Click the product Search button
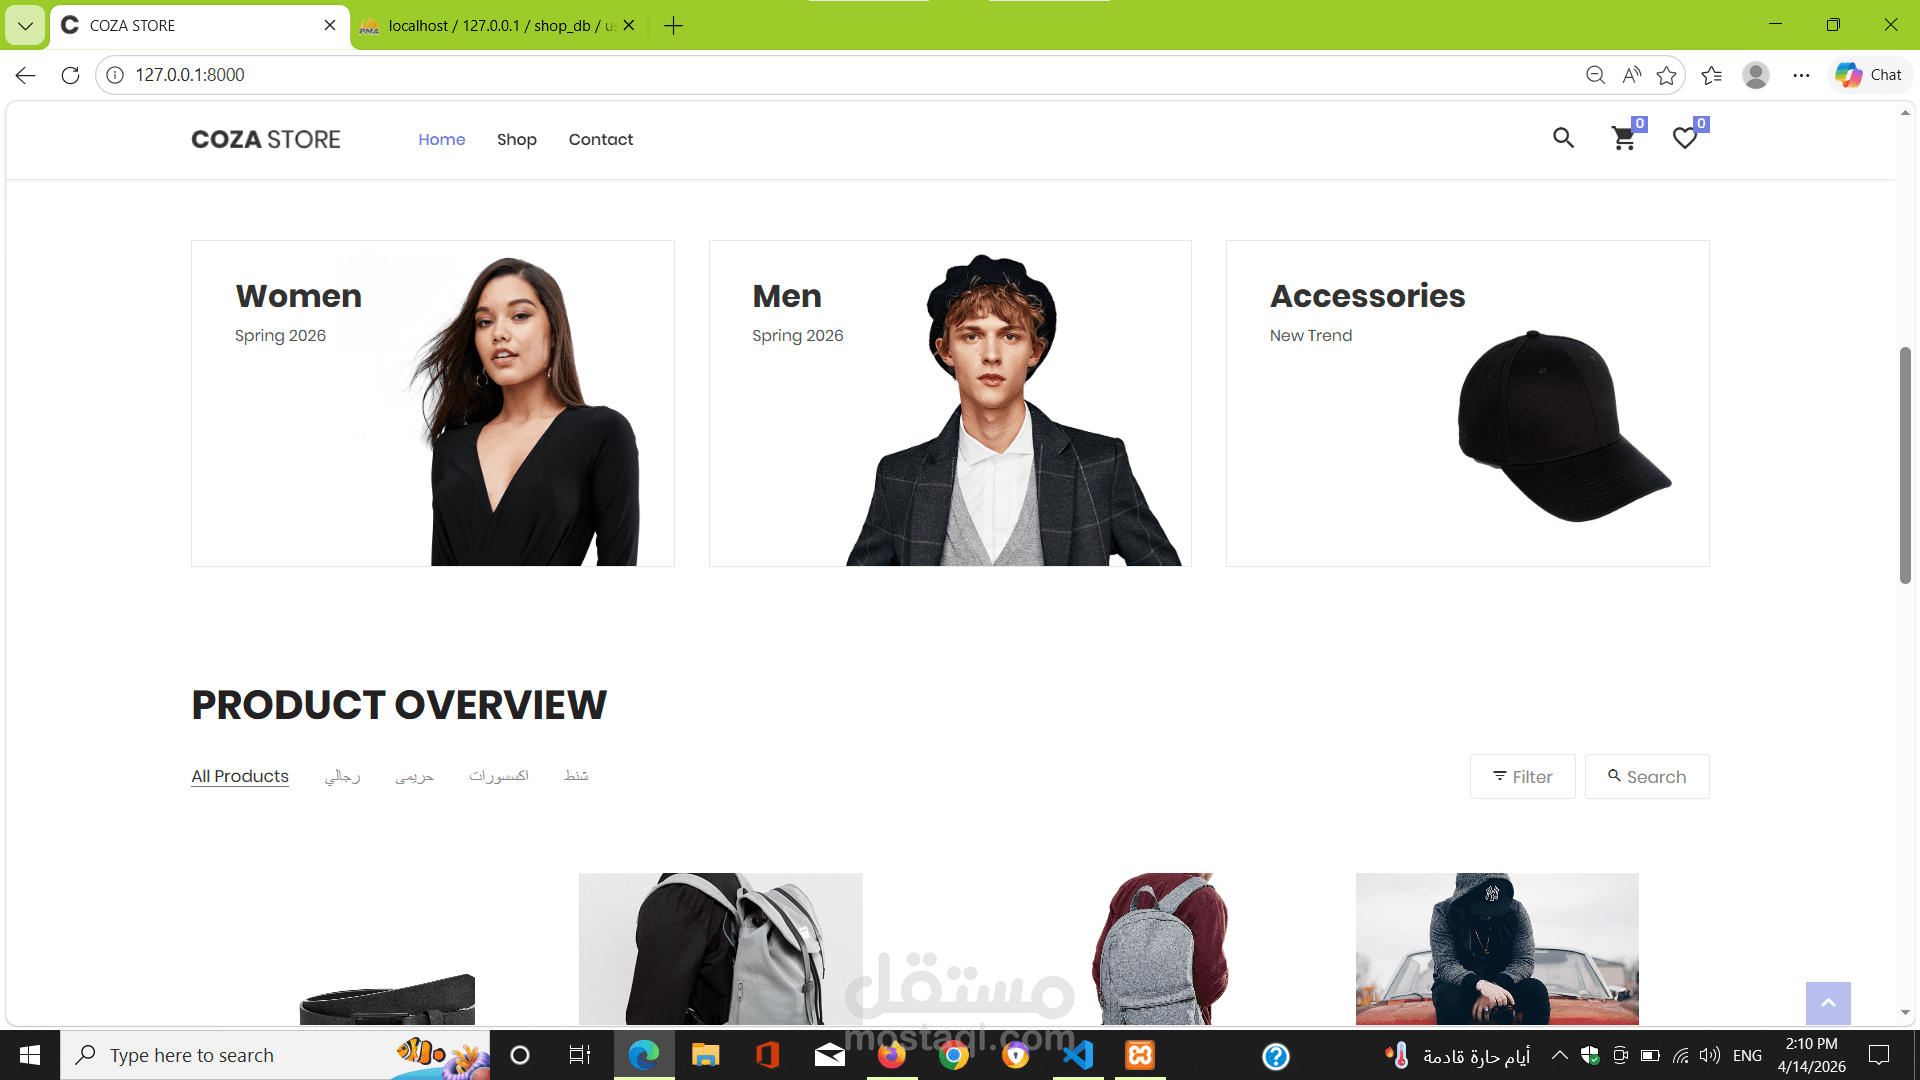Screen dimensions: 1920x1080 [x=1646, y=777]
